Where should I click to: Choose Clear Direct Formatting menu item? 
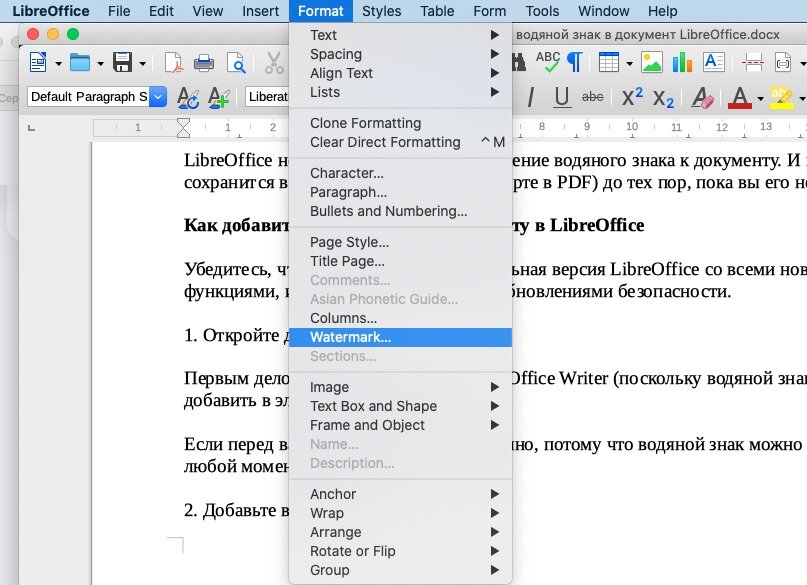(x=400, y=142)
